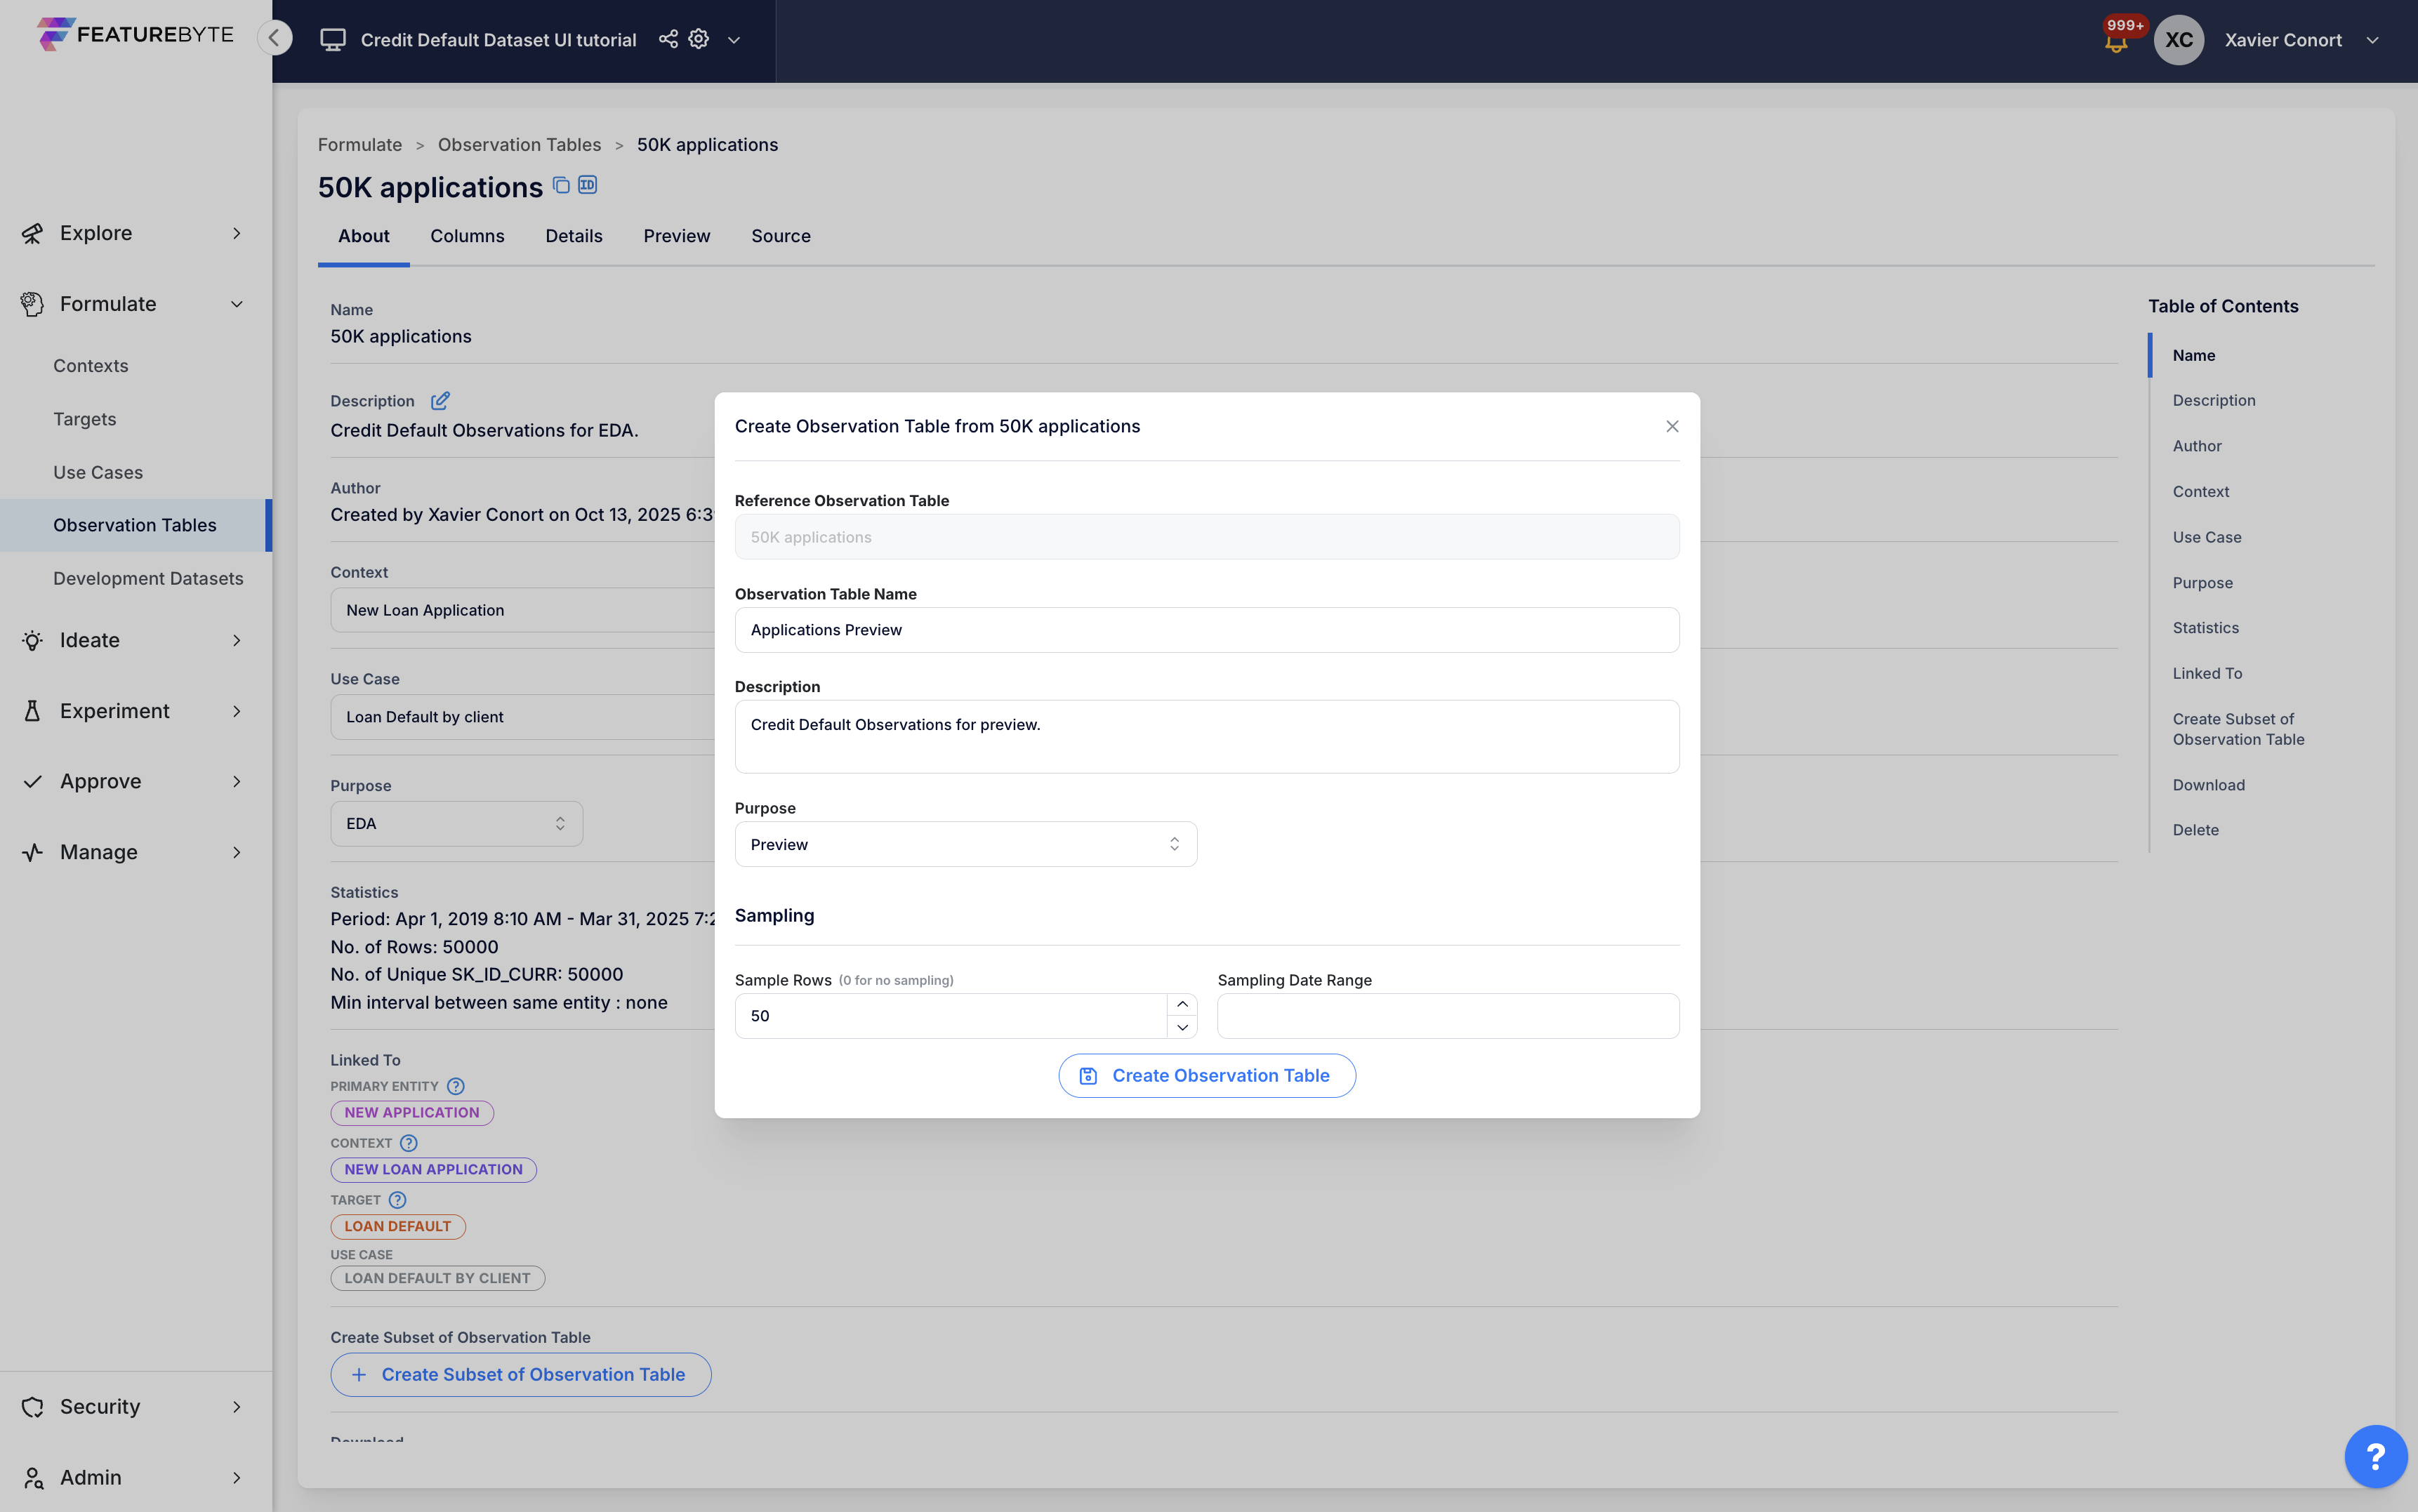Click the notification bell icon

pyautogui.click(x=2115, y=43)
